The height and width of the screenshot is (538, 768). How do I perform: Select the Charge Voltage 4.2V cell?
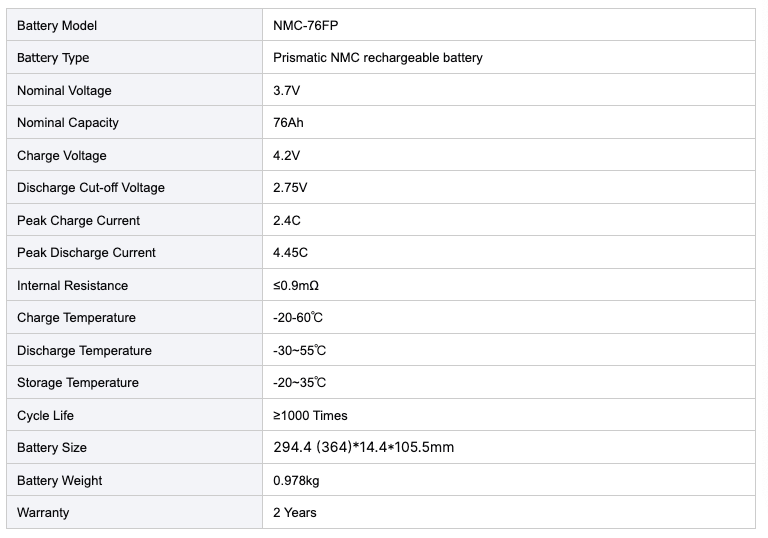click(x=509, y=155)
